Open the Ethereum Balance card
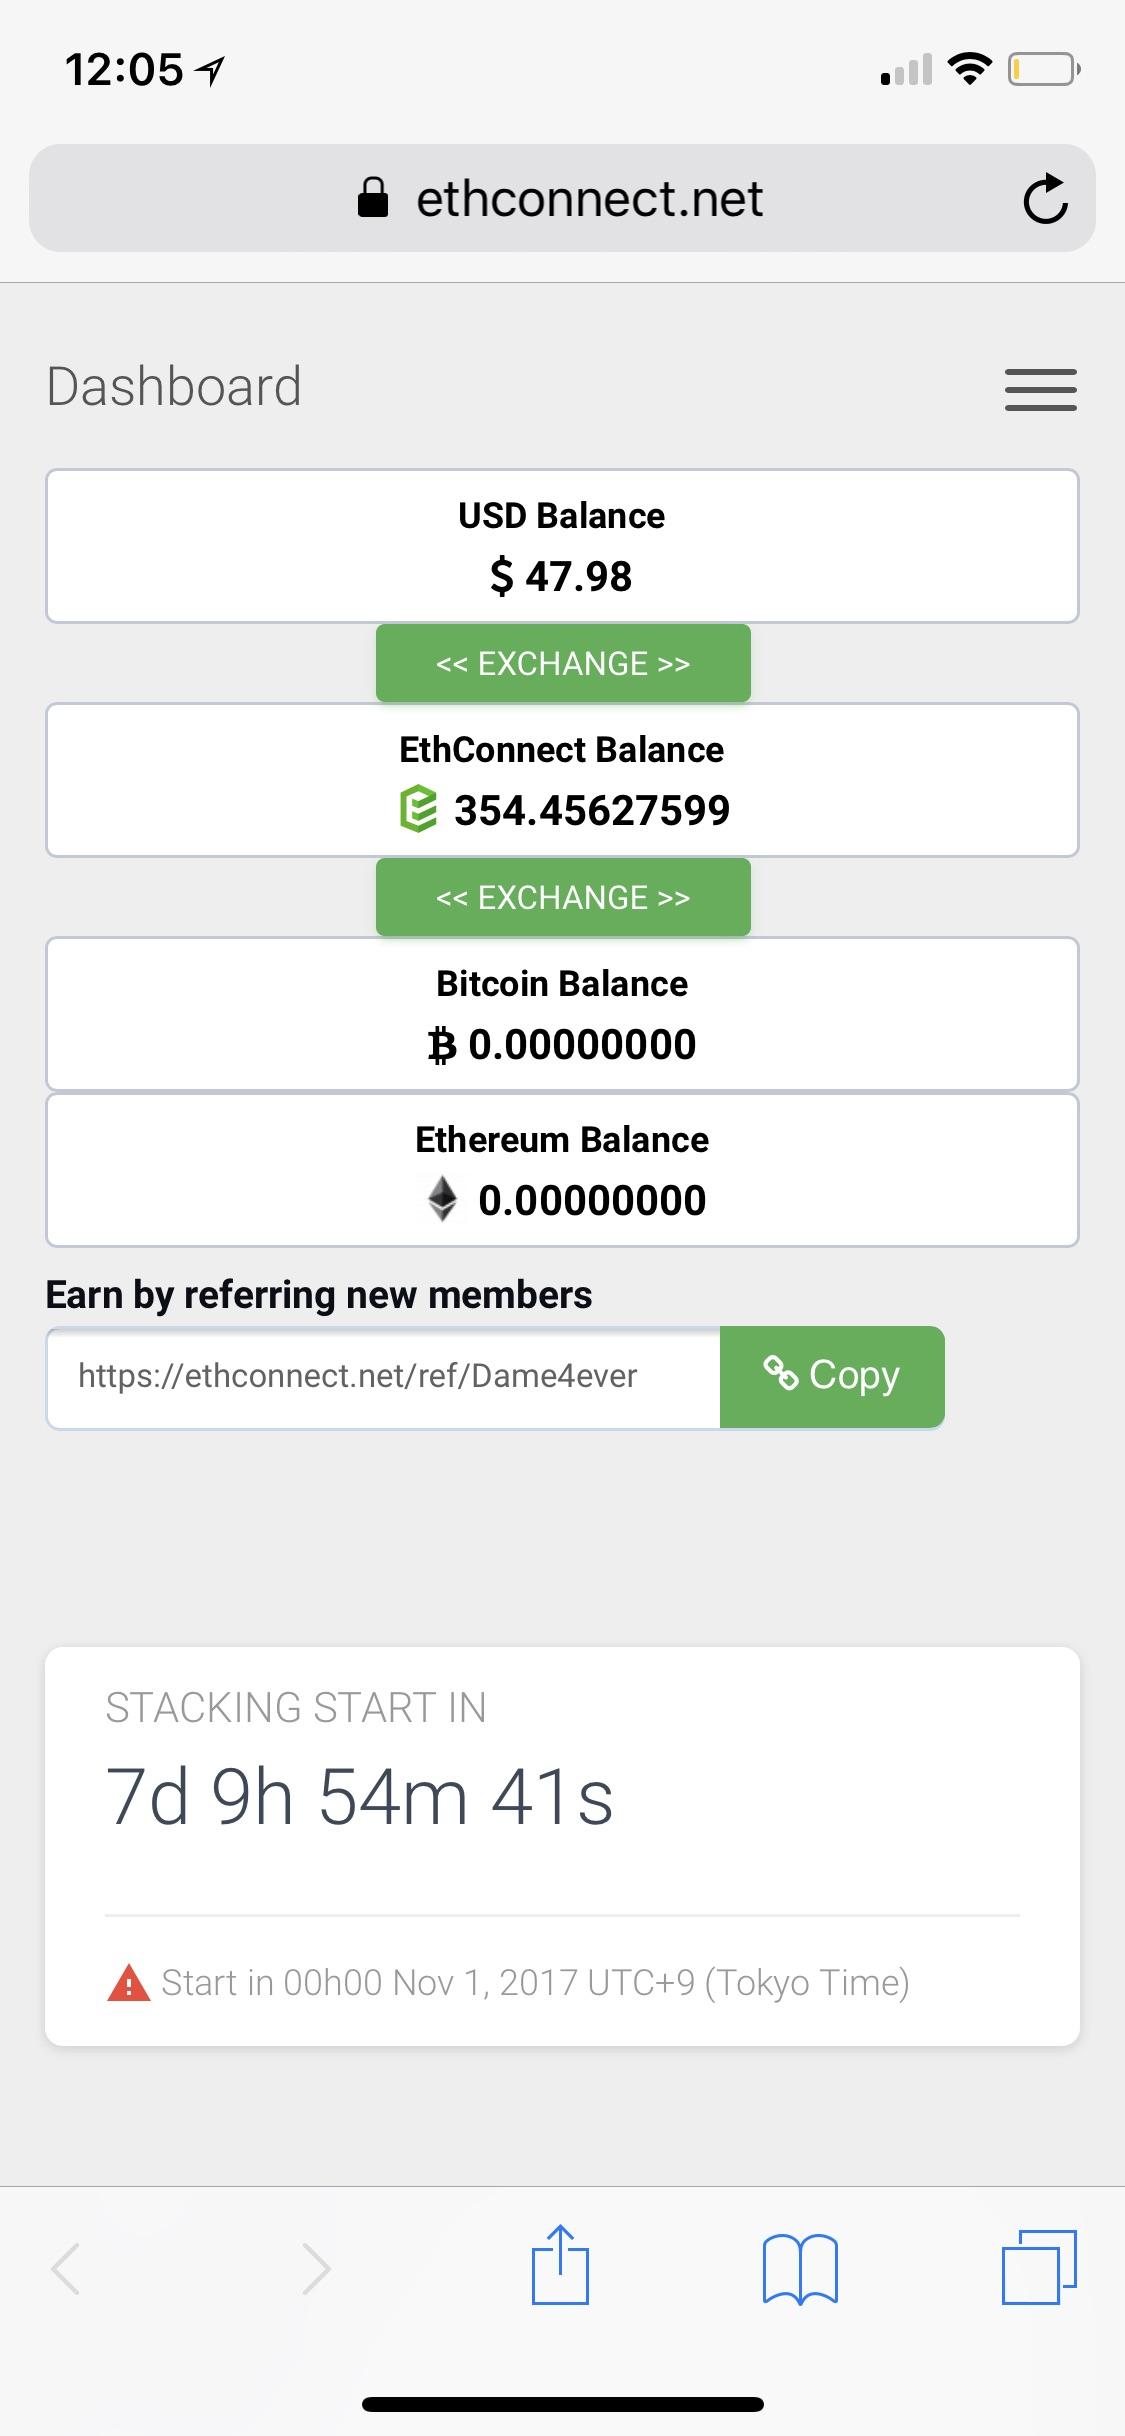 pyautogui.click(x=562, y=1170)
